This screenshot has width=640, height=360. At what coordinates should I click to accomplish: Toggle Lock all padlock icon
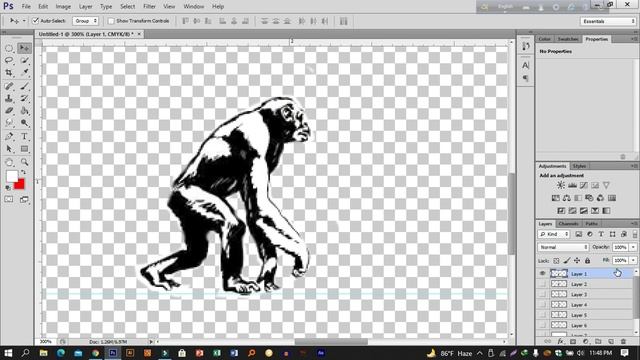pyautogui.click(x=587, y=260)
